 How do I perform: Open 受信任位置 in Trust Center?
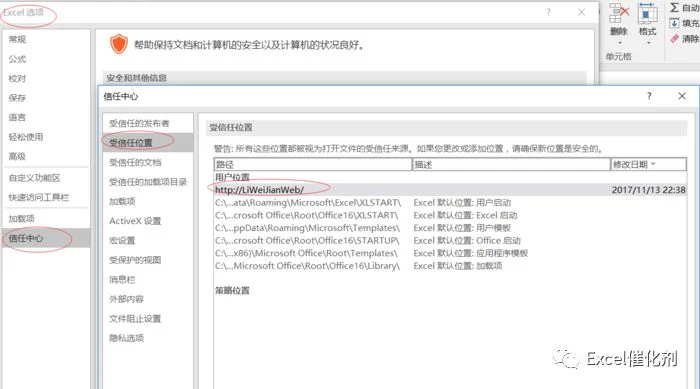click(x=148, y=143)
